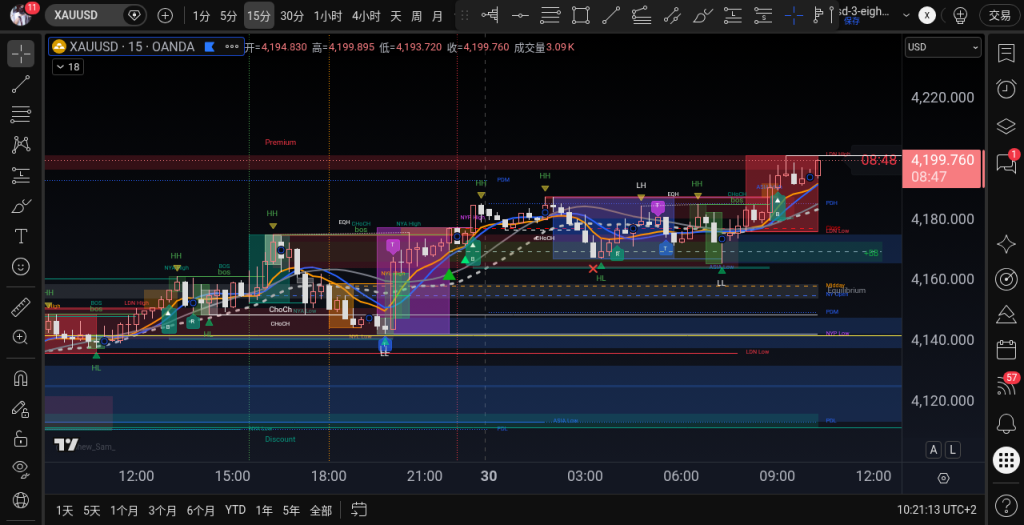Select the crosshair cursor tool
Image resolution: width=1024 pixels, height=525 pixels.
point(20,54)
